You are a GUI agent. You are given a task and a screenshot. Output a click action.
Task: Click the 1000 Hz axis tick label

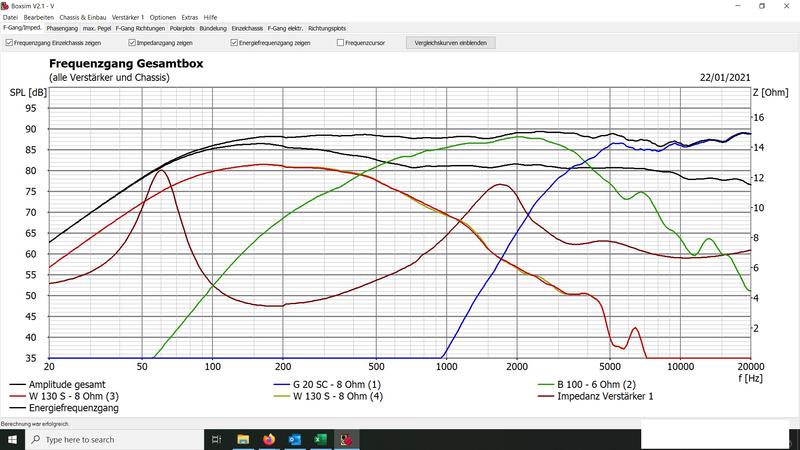tap(446, 366)
